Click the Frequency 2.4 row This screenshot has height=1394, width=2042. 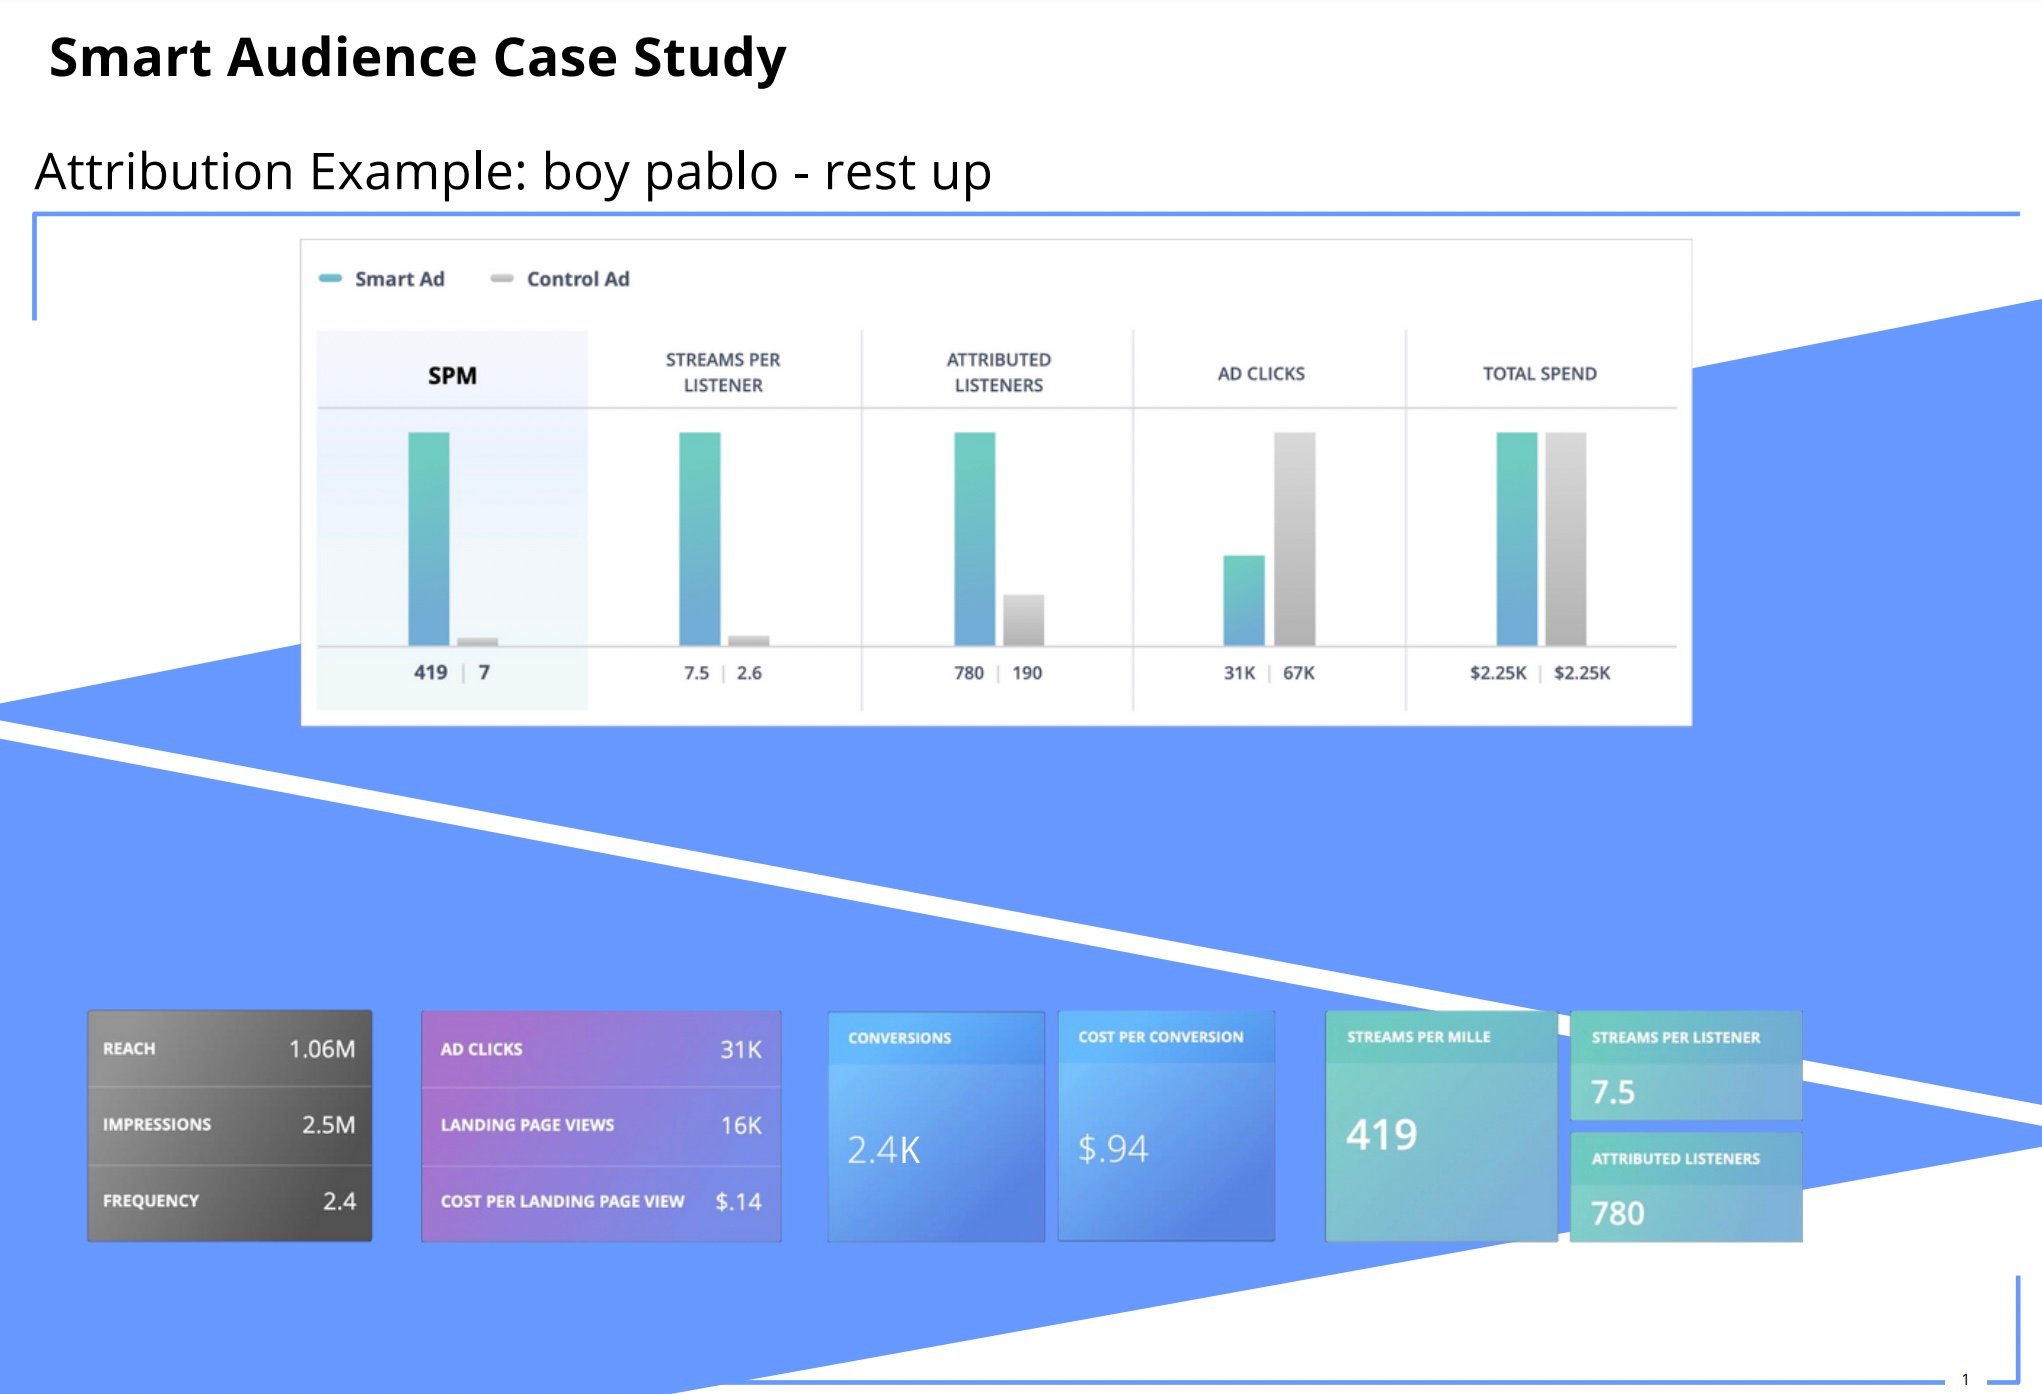point(229,1200)
